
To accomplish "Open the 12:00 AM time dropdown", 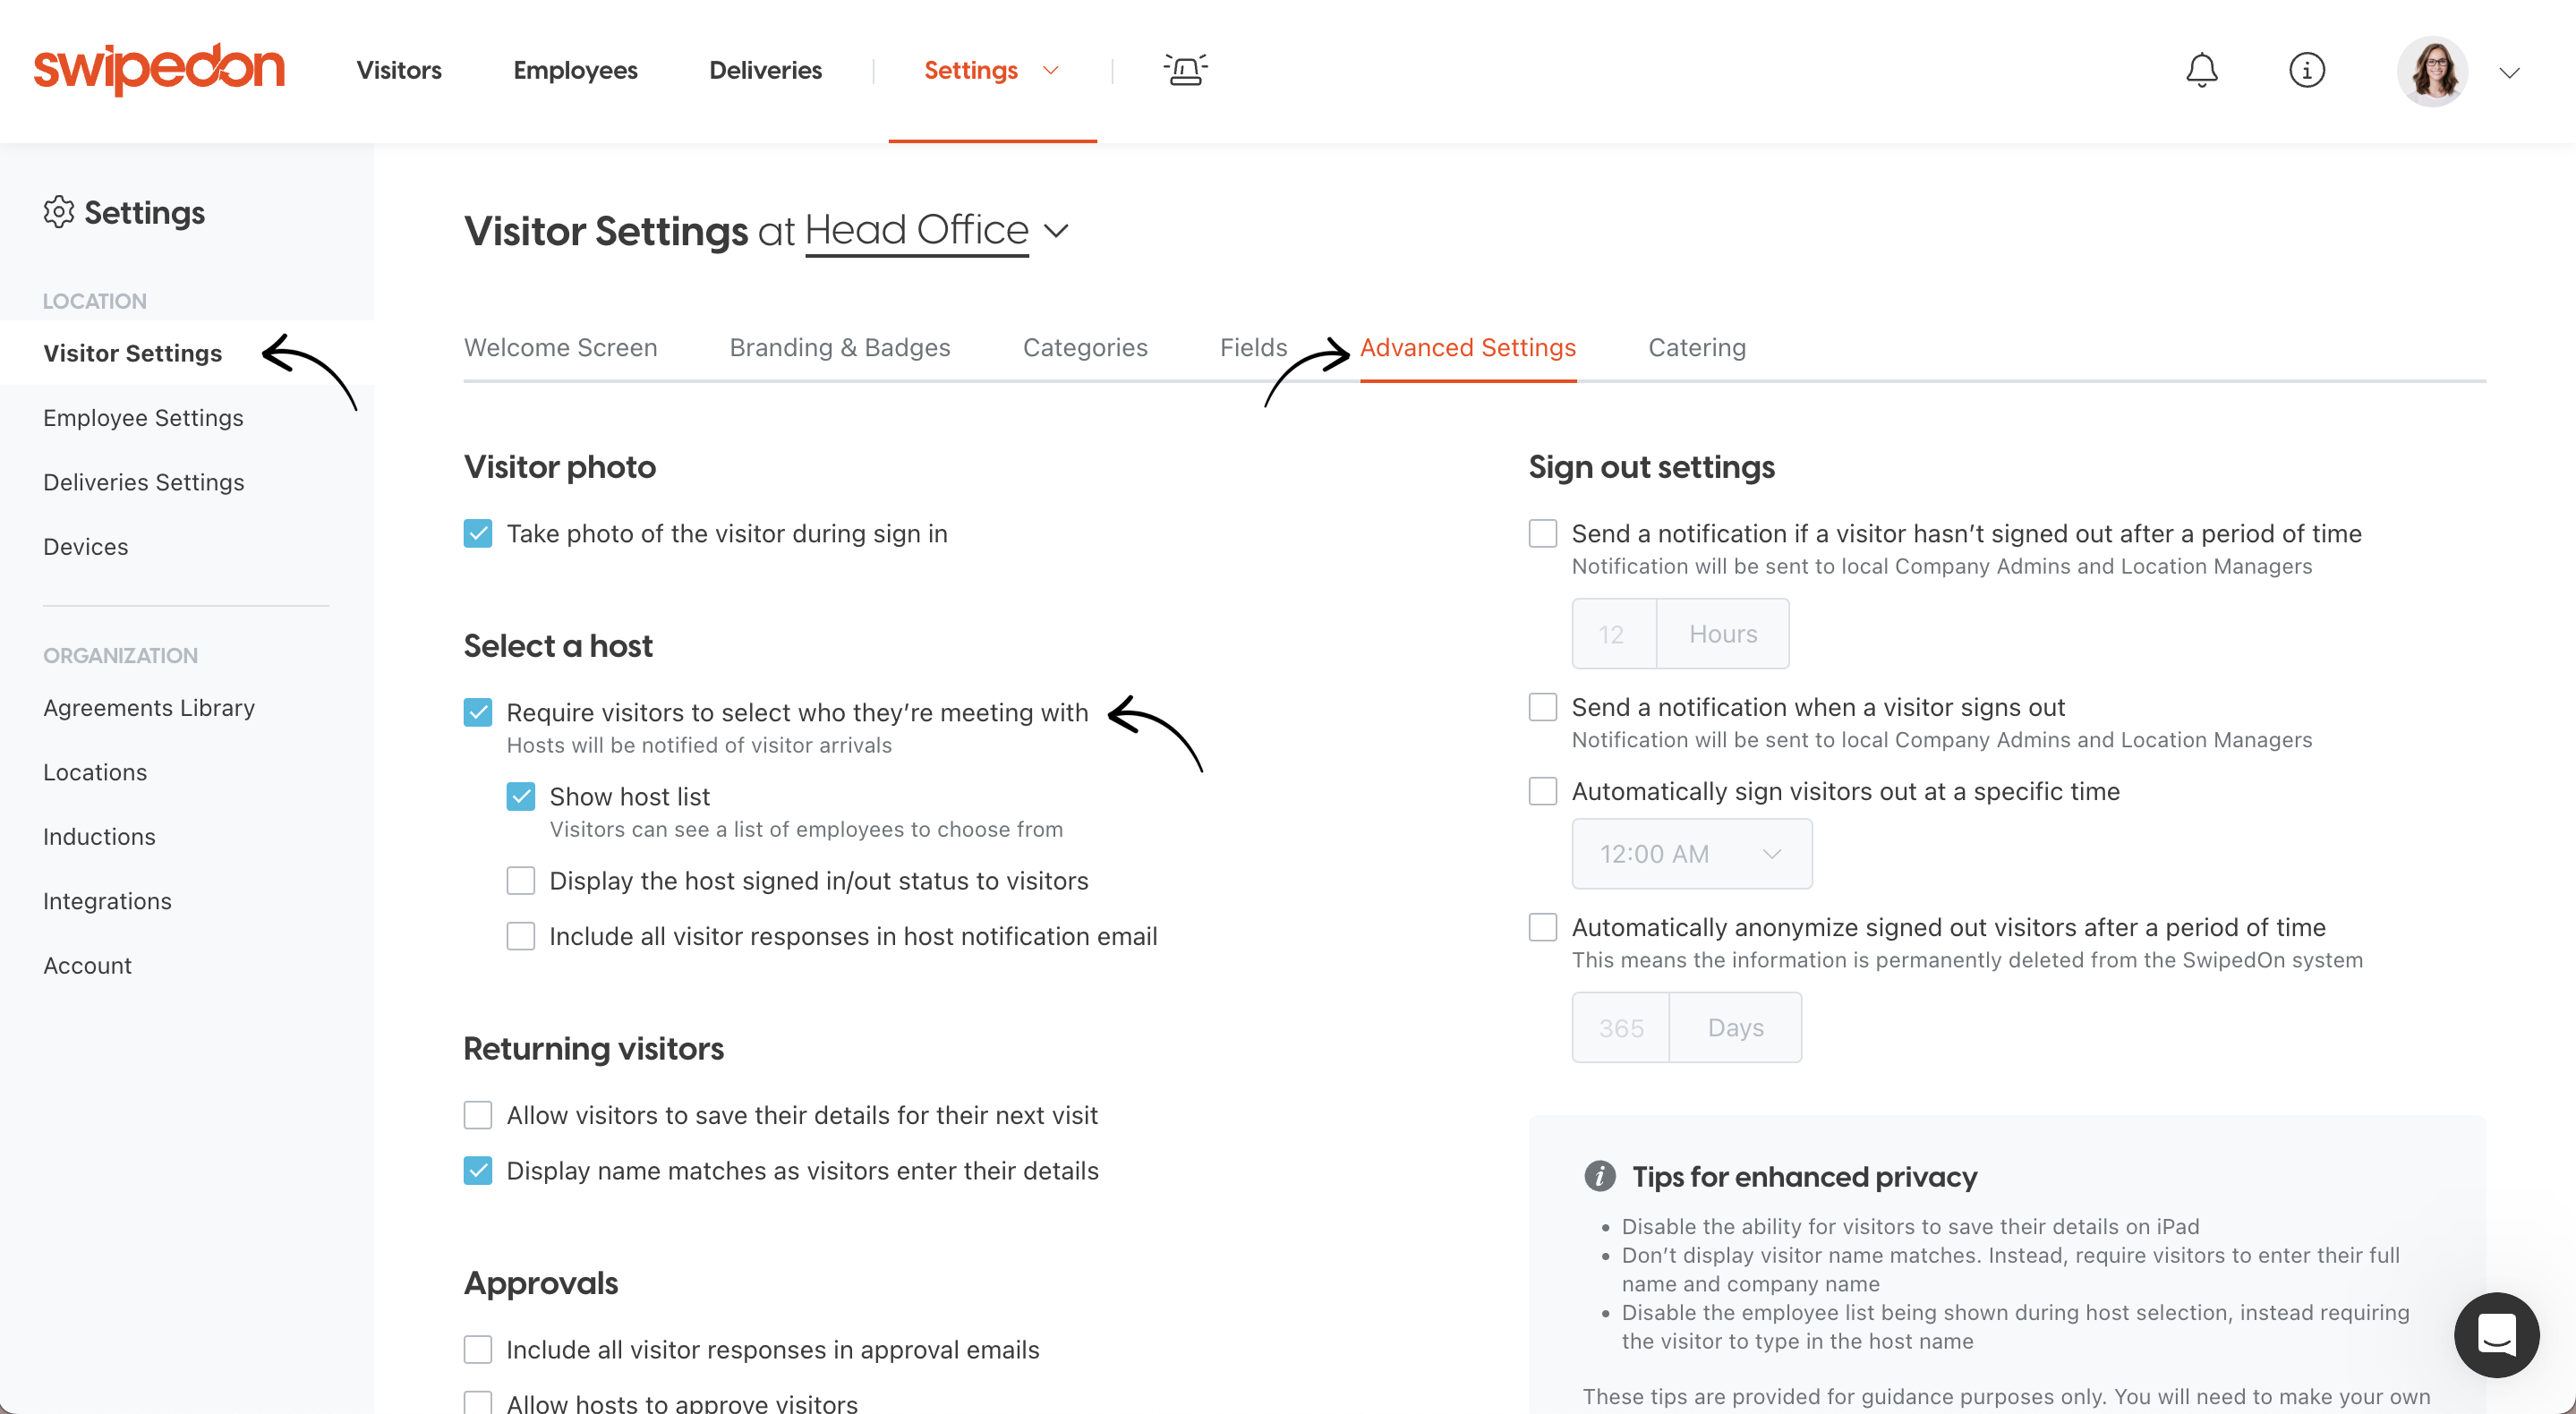I will [1692, 854].
